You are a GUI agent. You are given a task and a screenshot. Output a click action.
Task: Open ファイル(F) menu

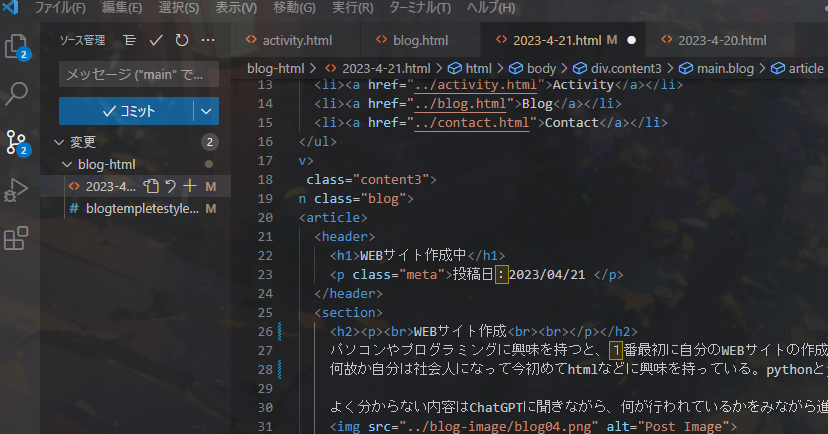[60, 7]
